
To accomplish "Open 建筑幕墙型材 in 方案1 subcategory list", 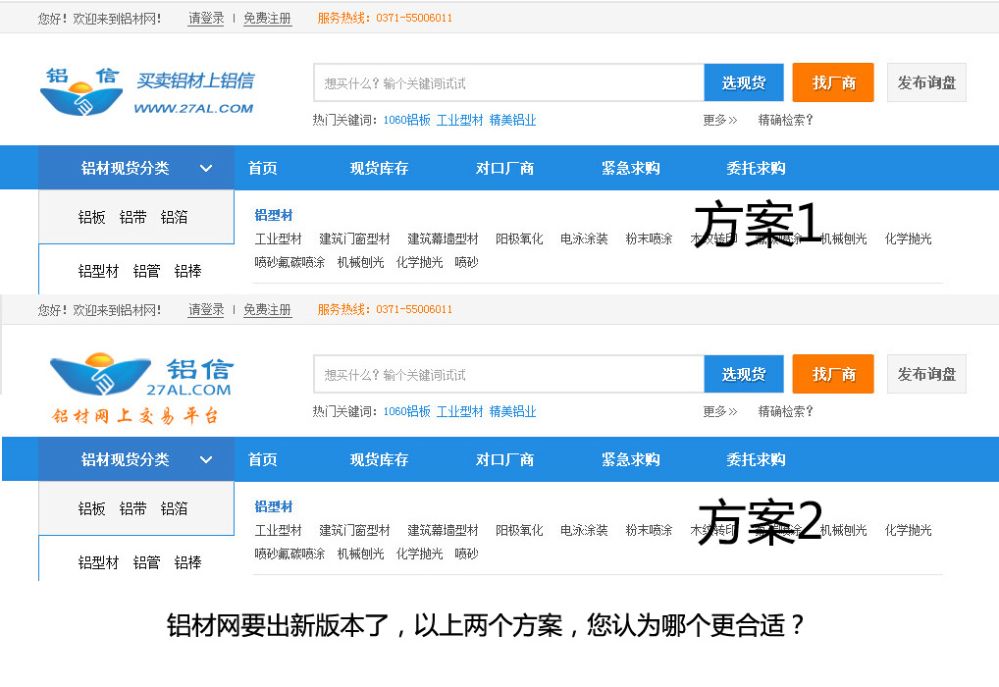I will [x=443, y=239].
